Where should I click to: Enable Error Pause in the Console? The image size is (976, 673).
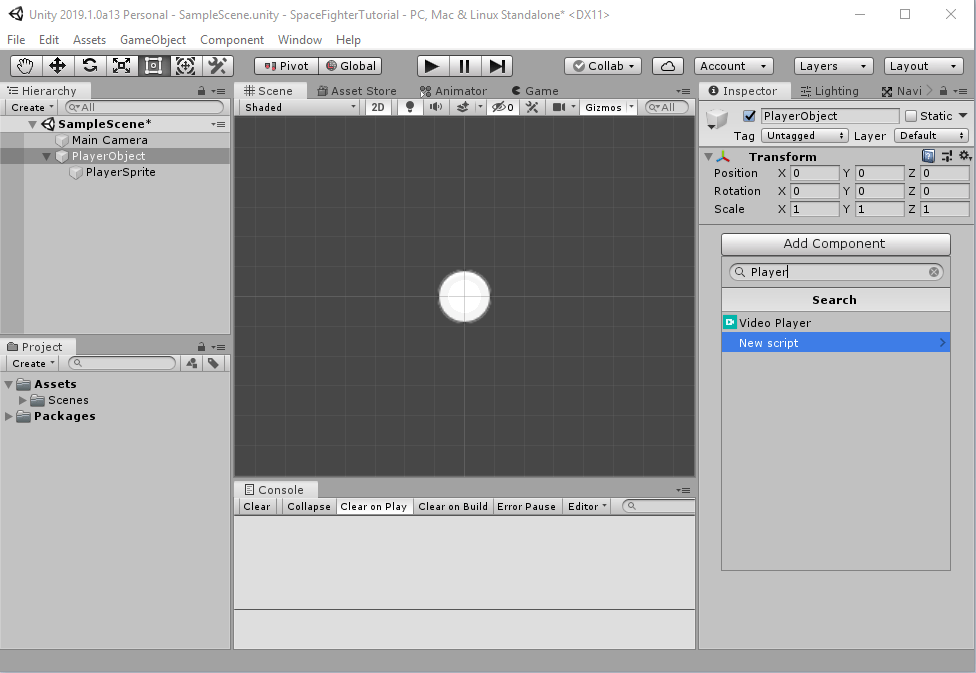(526, 506)
